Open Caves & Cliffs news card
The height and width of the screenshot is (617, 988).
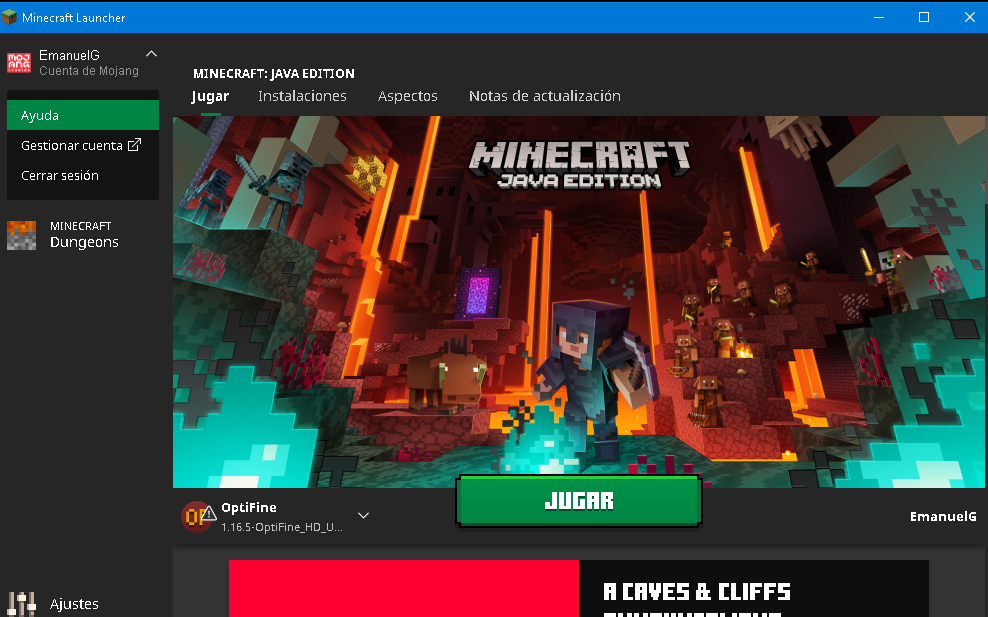pyautogui.click(x=578, y=588)
